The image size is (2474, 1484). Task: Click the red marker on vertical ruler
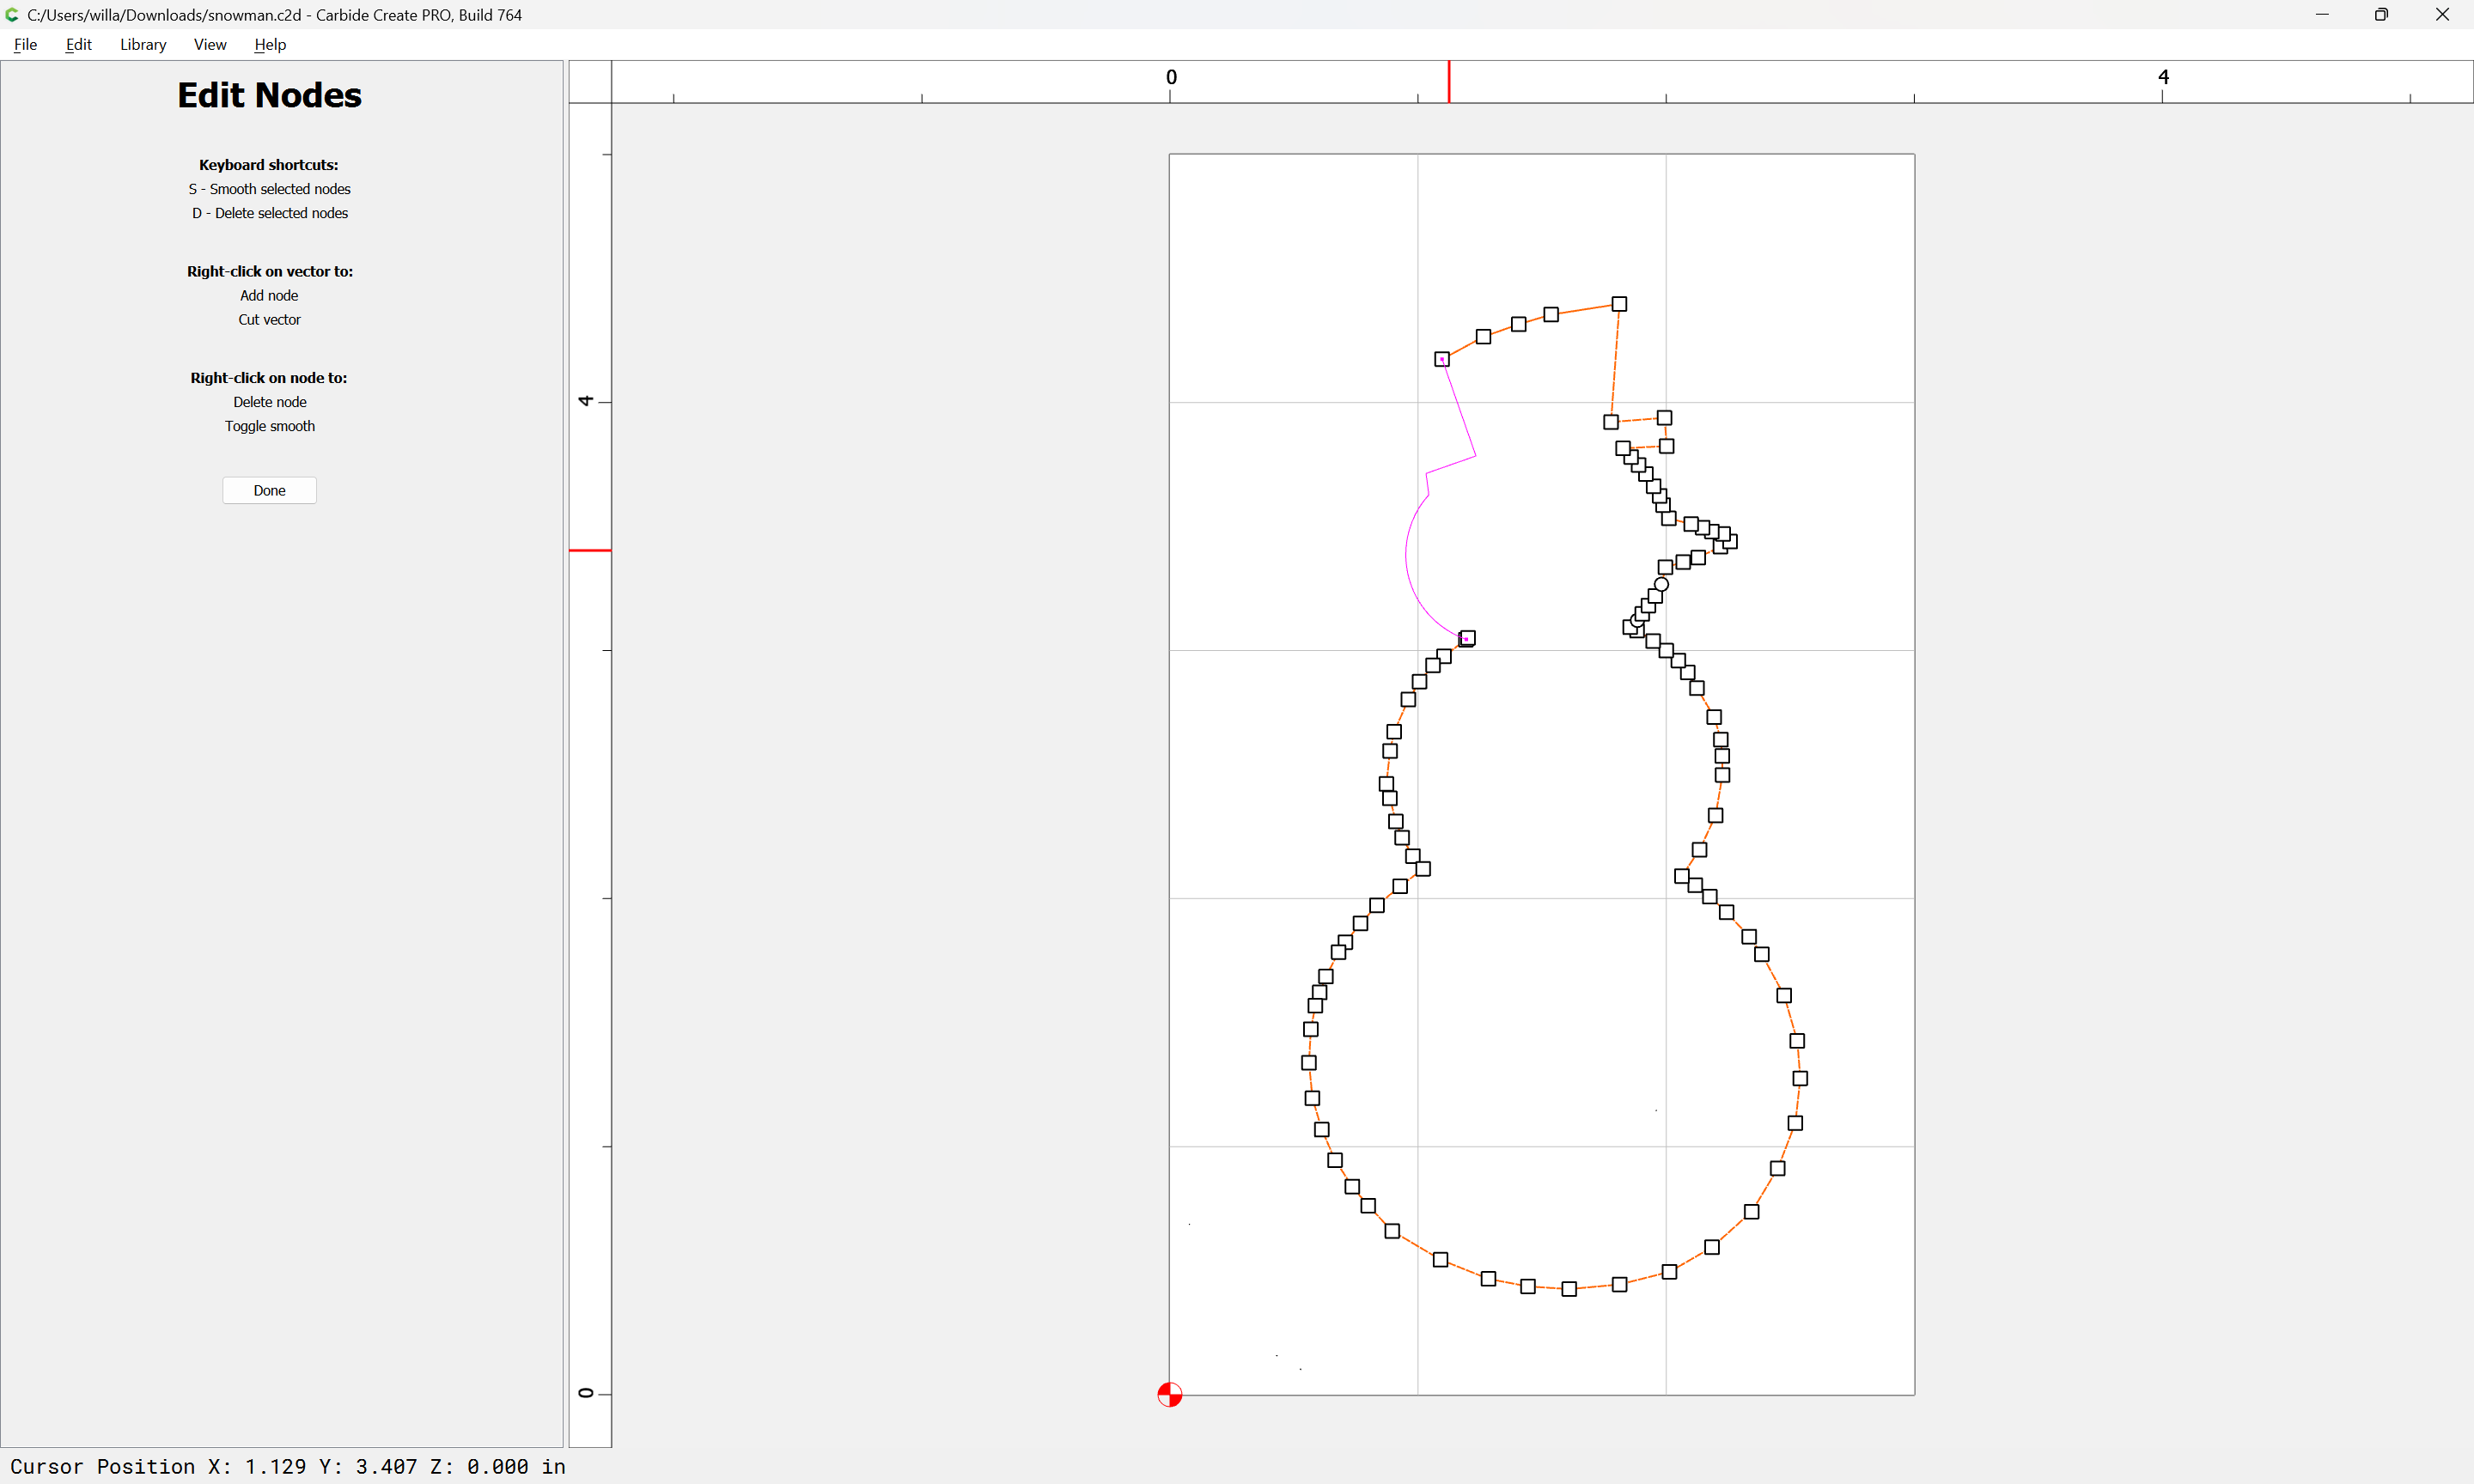click(x=589, y=550)
